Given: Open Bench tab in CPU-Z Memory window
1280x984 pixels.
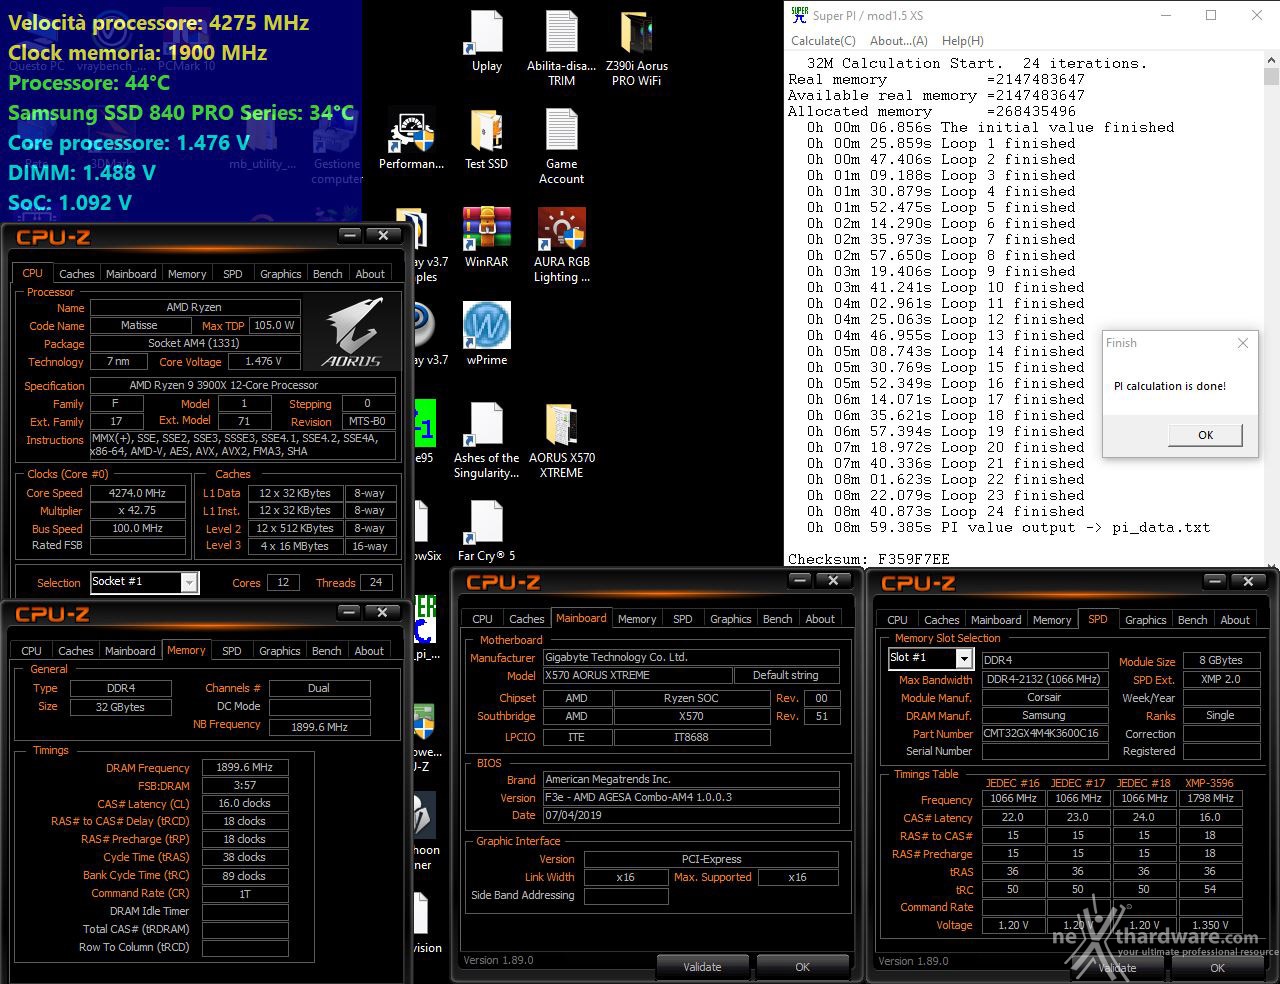Looking at the screenshot, I should tap(327, 651).
